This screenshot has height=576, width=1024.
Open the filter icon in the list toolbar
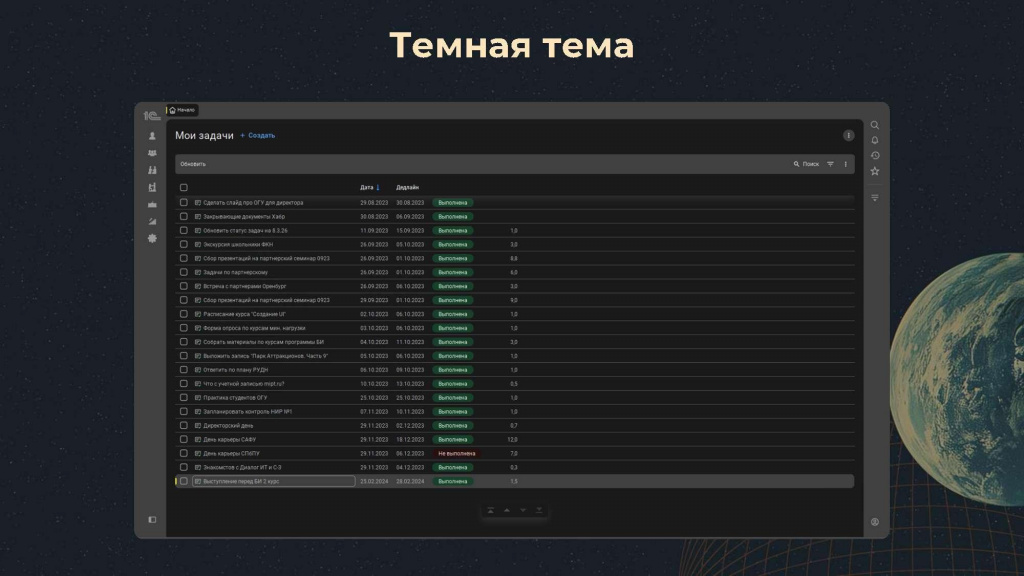tap(830, 164)
